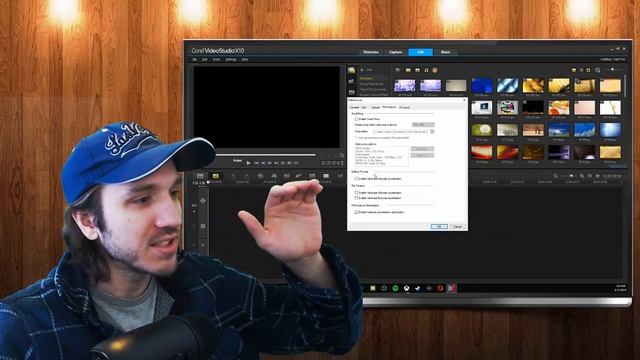Viewport: 640px width, 360px height.
Task: Open the proxy size dropdown in Preferences
Action: [x=423, y=124]
